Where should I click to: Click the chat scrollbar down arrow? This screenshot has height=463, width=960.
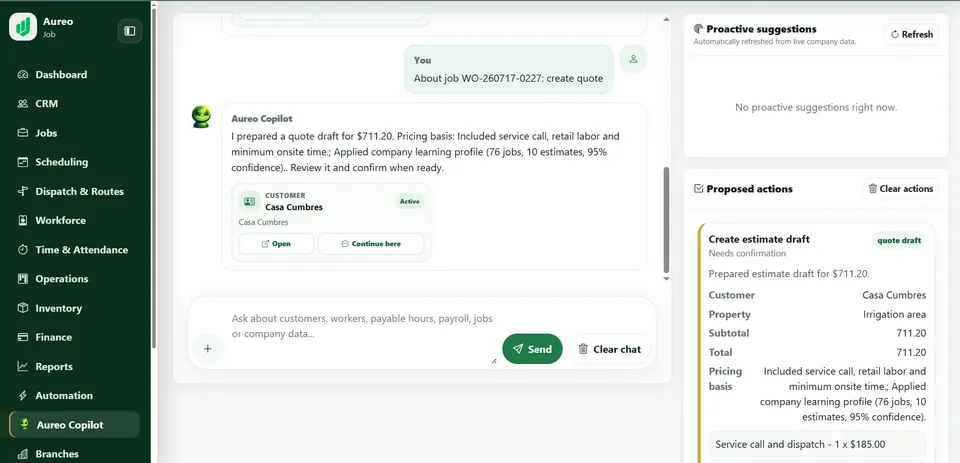coord(666,279)
